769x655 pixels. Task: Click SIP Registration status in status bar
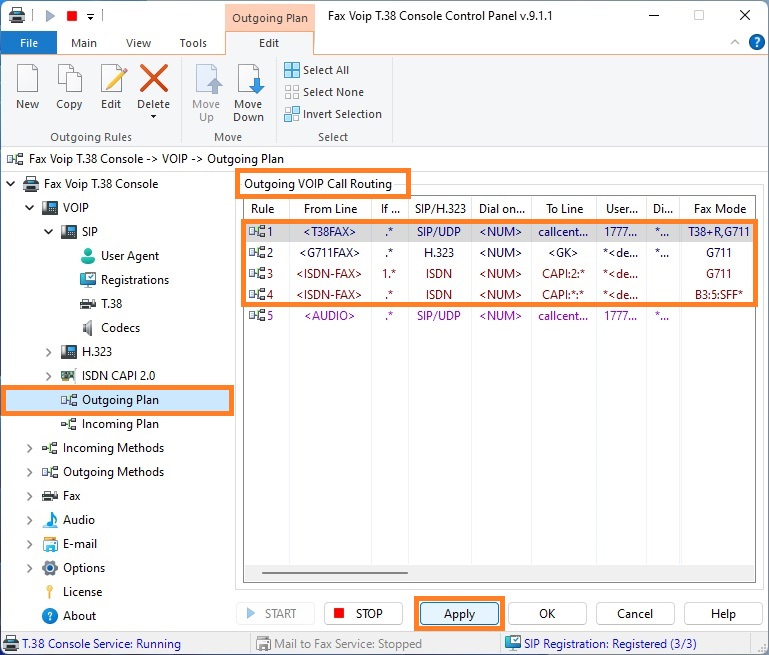pyautogui.click(x=601, y=644)
